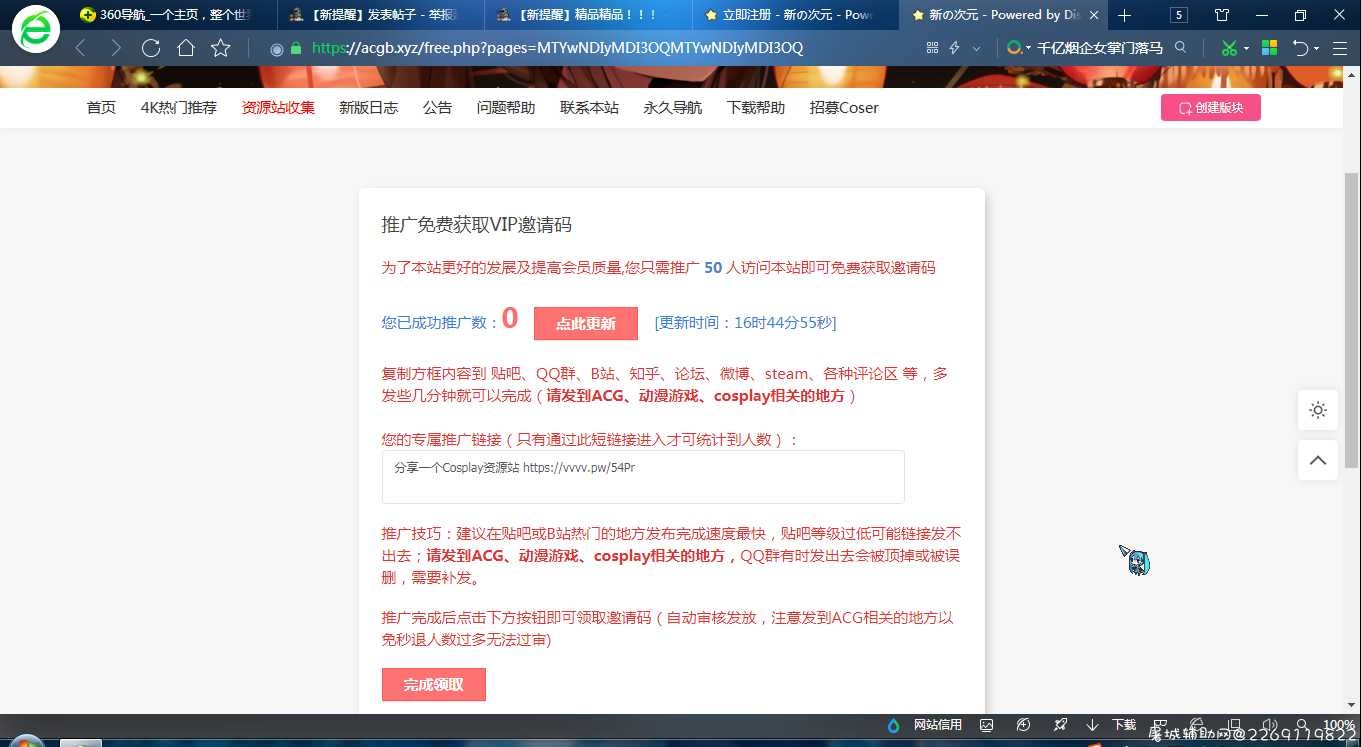Click the 100% zoom level indicator
The height and width of the screenshot is (747, 1361).
pyautogui.click(x=1338, y=725)
